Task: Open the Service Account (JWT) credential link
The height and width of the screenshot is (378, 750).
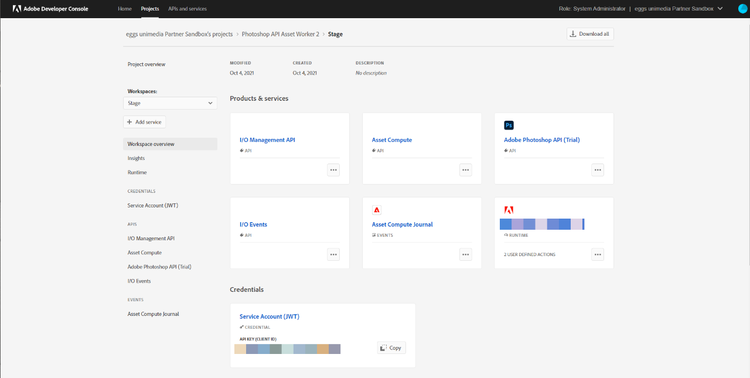Action: (269, 316)
